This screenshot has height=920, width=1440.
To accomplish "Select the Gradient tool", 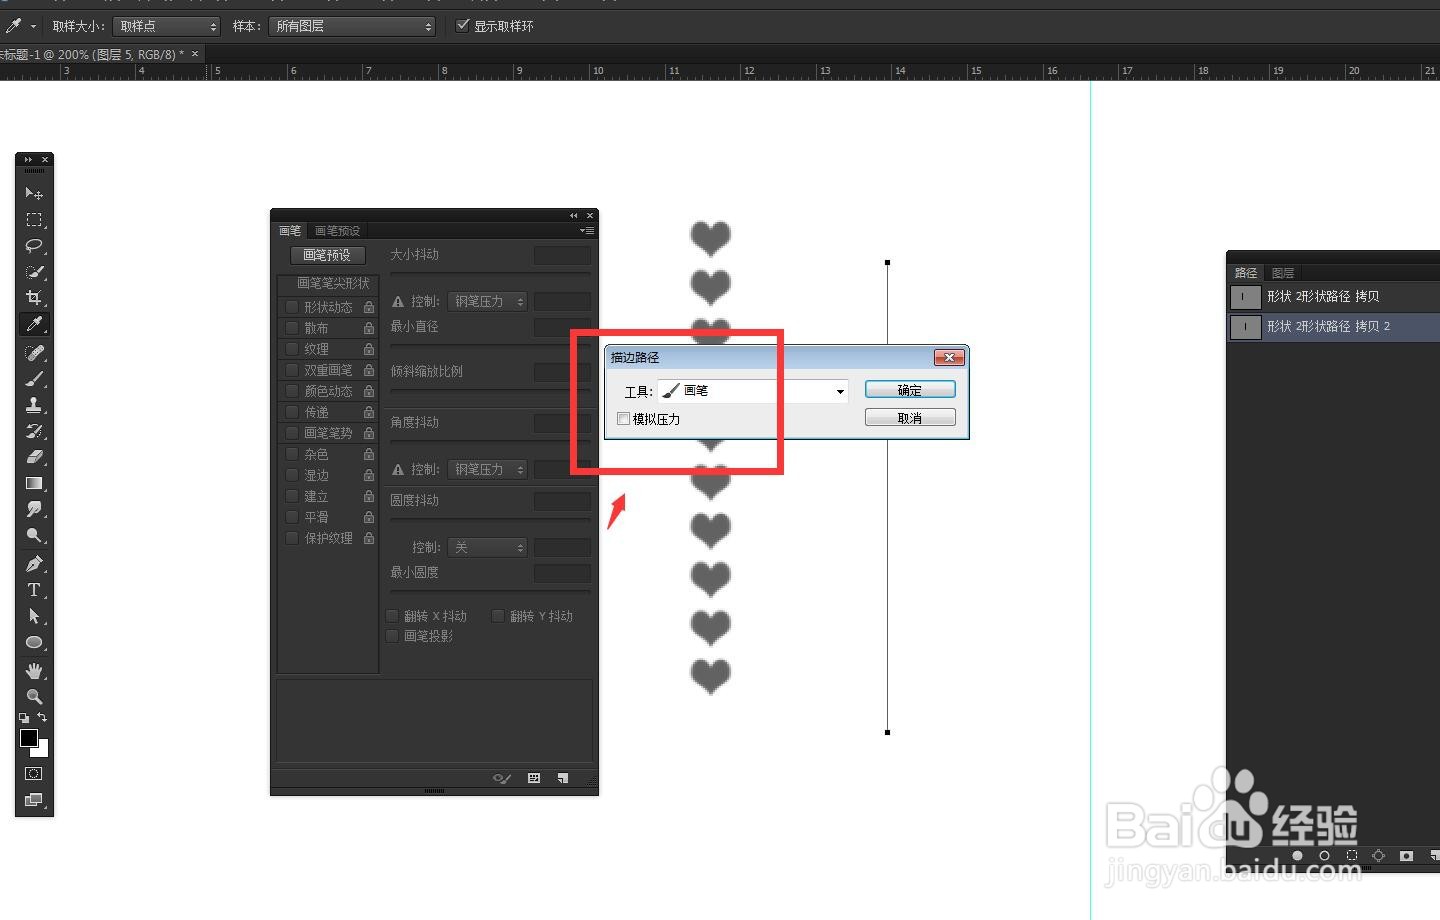I will [x=35, y=484].
